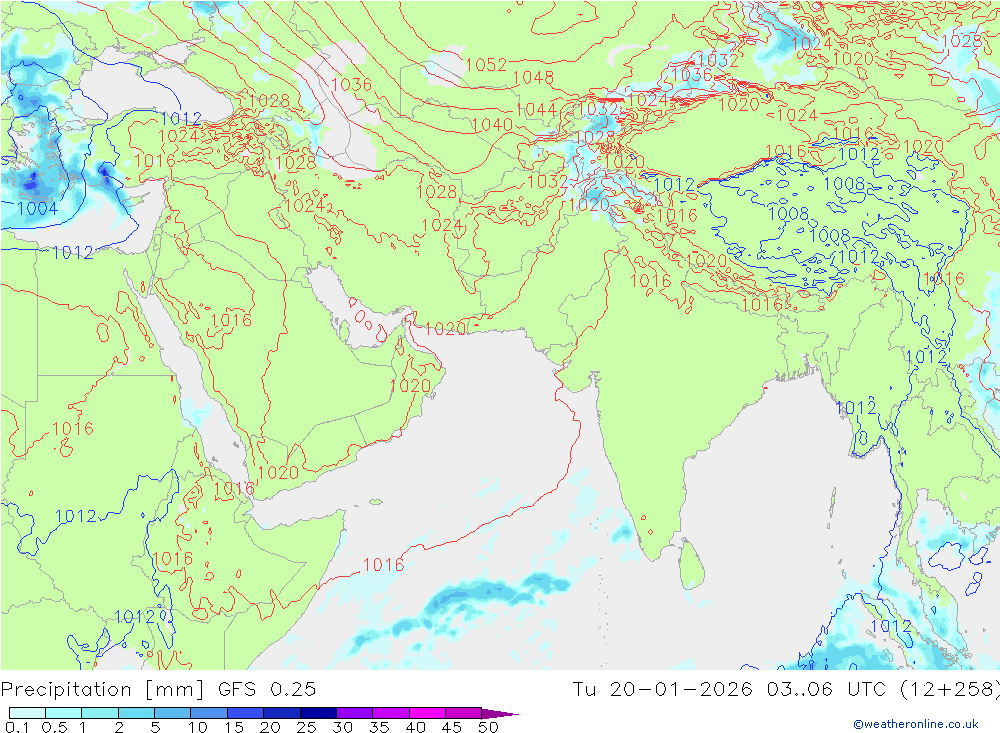This screenshot has height=733, width=1000.
Task: Click the legend scale value '0.5'
Action: [x=54, y=727]
